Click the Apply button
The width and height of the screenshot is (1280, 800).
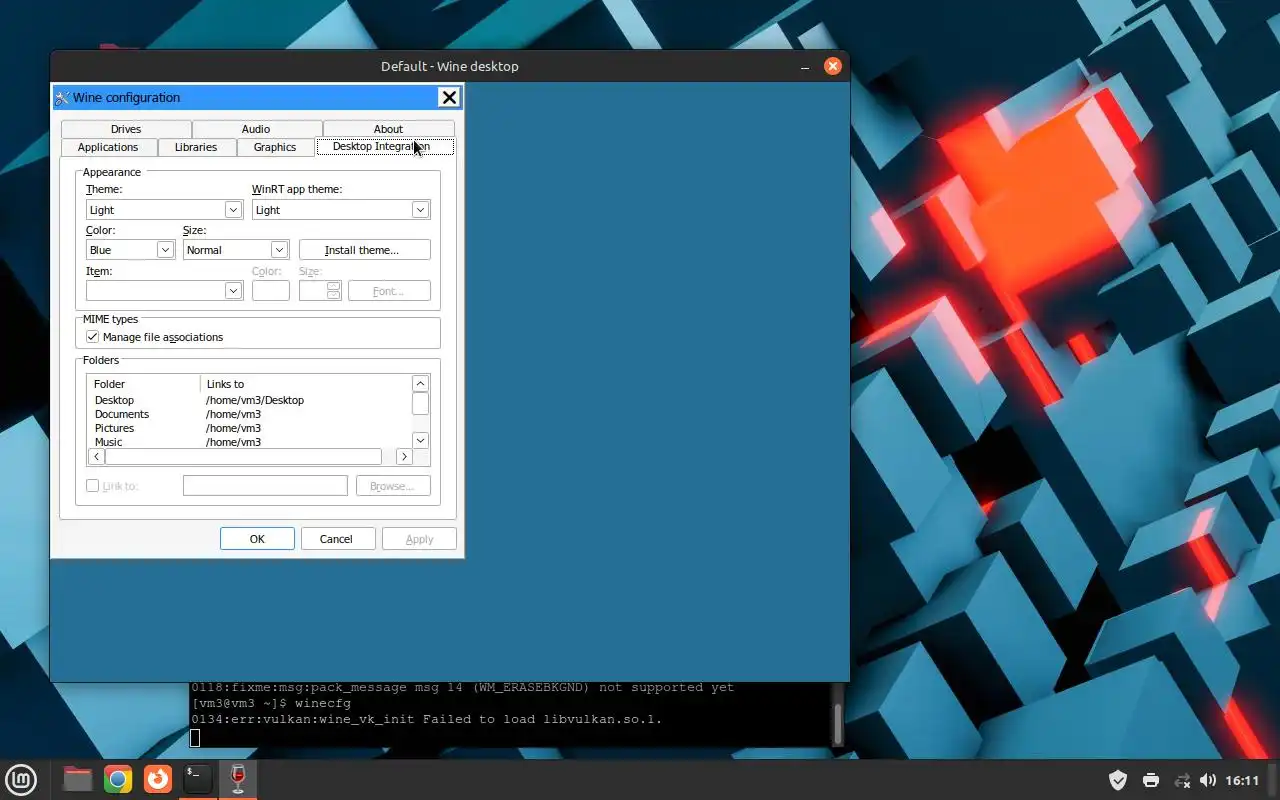click(419, 539)
